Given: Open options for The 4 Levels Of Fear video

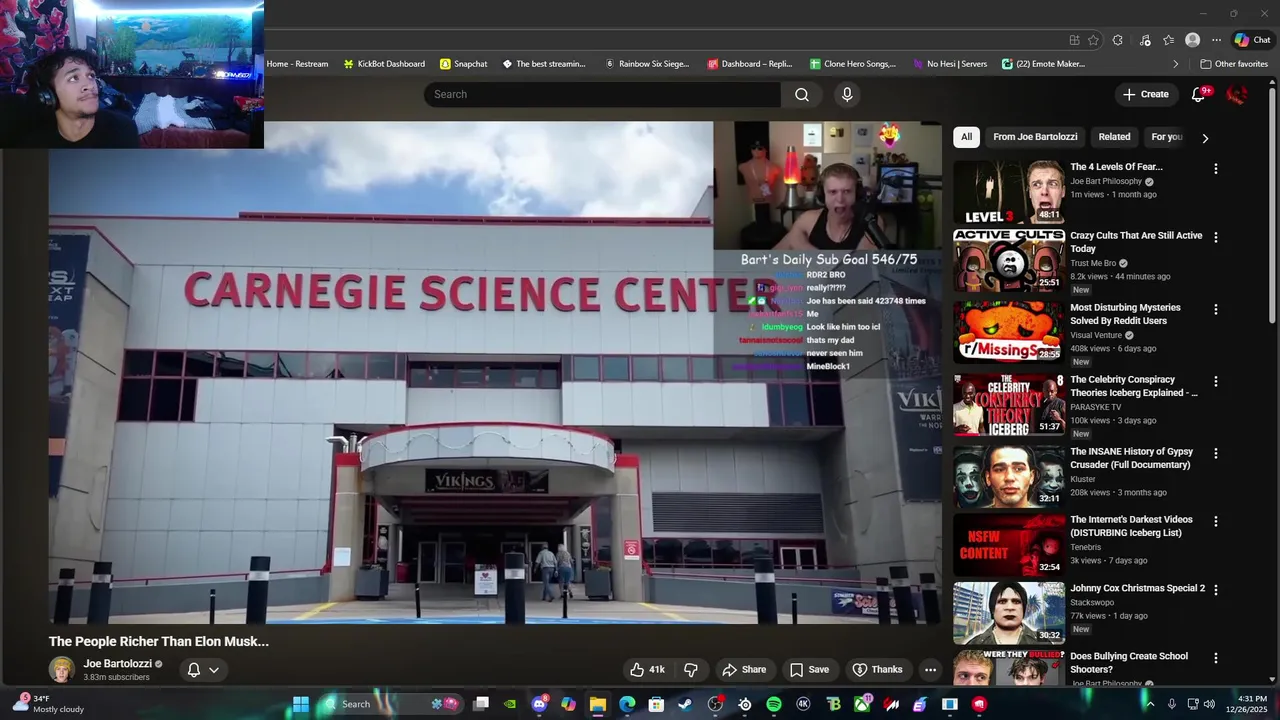Looking at the screenshot, I should coord(1216,169).
